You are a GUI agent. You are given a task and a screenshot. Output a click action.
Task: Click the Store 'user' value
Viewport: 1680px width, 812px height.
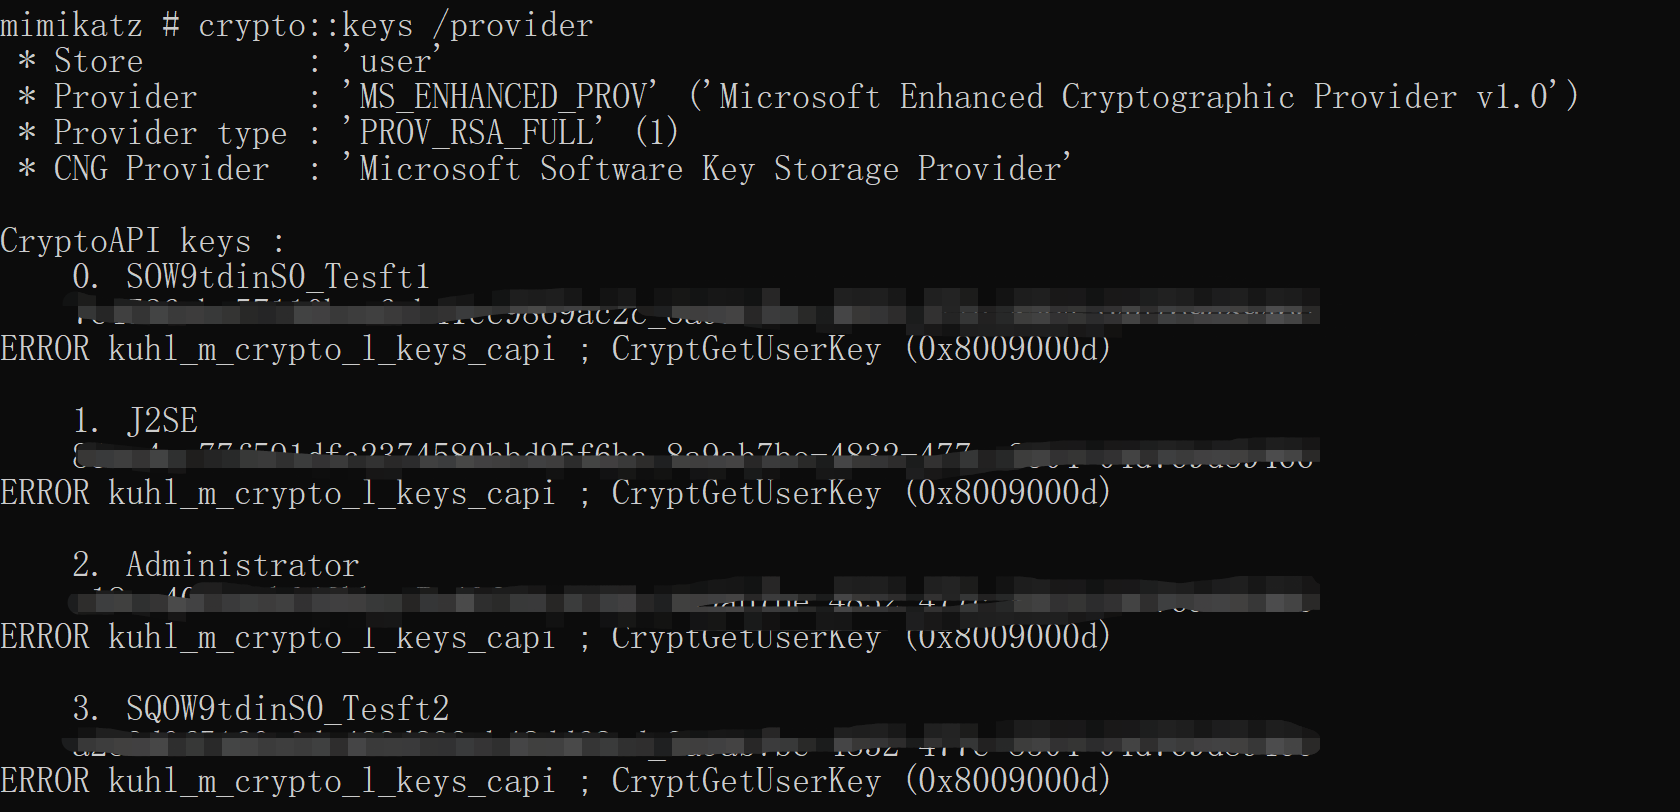[391, 61]
